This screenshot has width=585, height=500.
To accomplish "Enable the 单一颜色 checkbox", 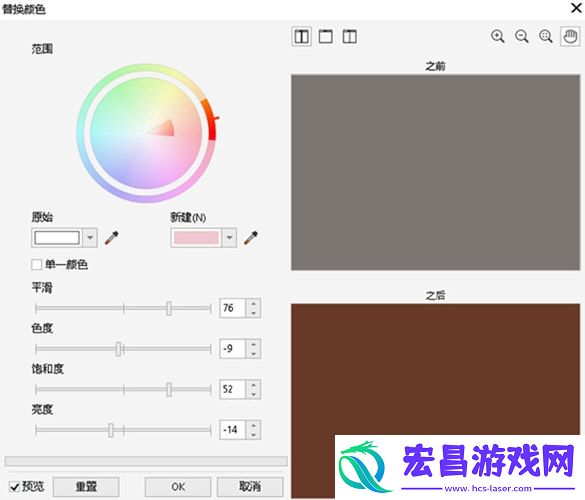I will (x=37, y=265).
